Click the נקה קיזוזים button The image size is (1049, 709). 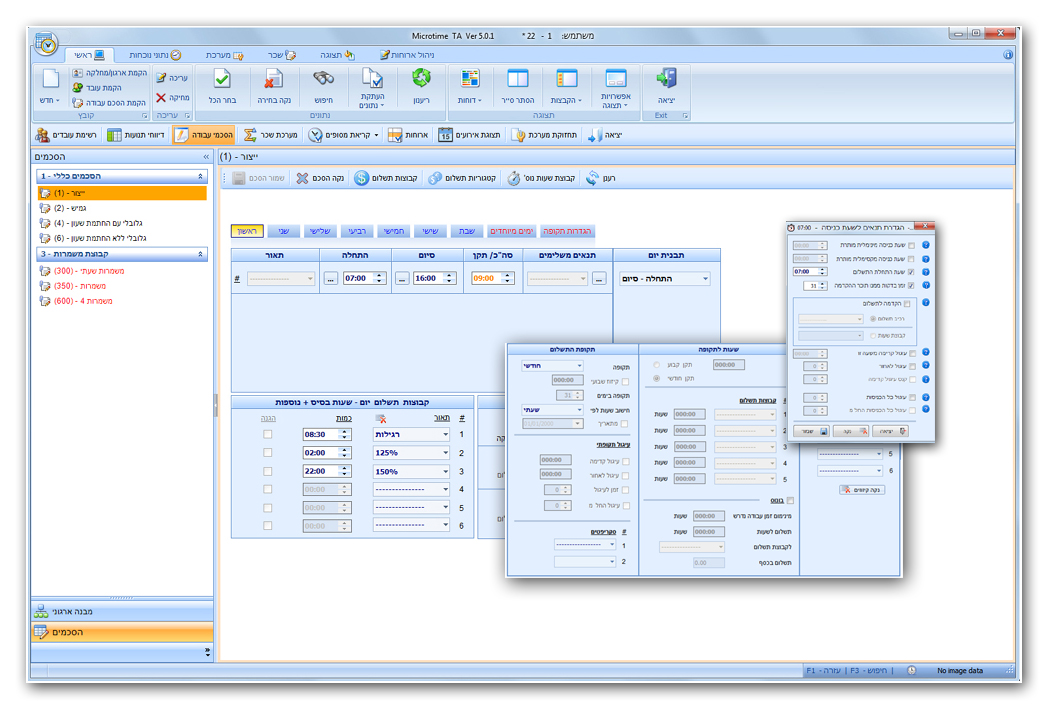pos(862,490)
